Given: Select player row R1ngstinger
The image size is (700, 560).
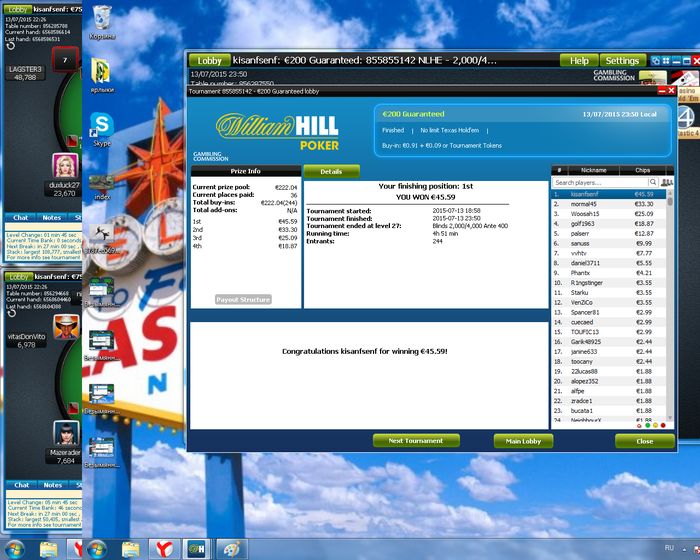Looking at the screenshot, I should (x=609, y=283).
